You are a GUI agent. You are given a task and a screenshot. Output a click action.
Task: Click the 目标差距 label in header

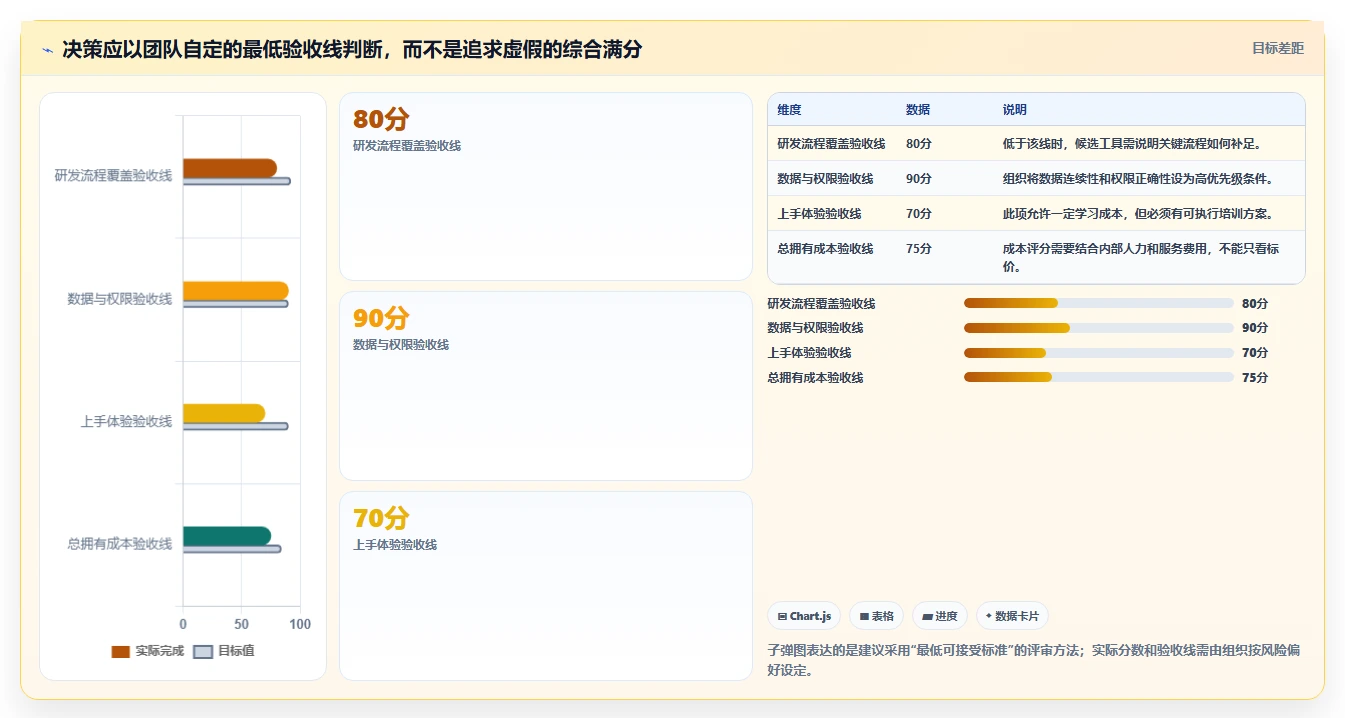[x=1278, y=48]
